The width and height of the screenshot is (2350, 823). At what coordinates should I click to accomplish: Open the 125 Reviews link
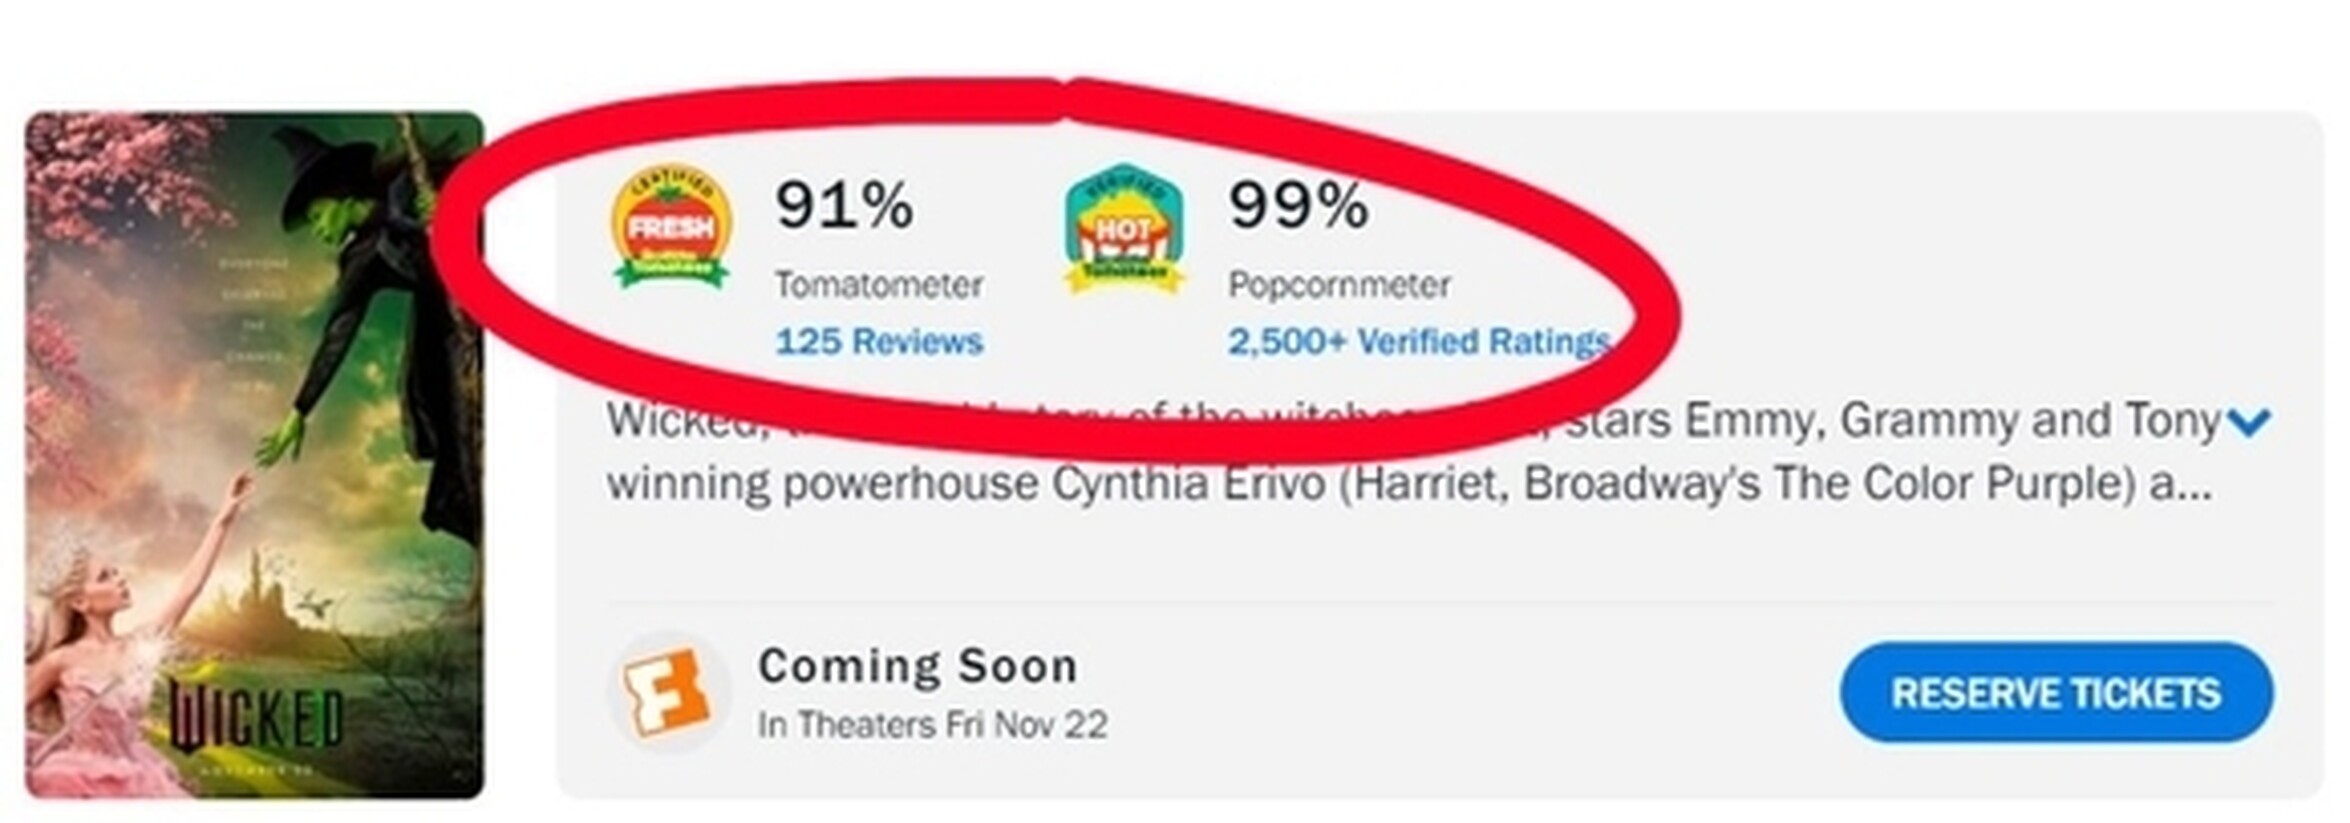click(x=879, y=342)
